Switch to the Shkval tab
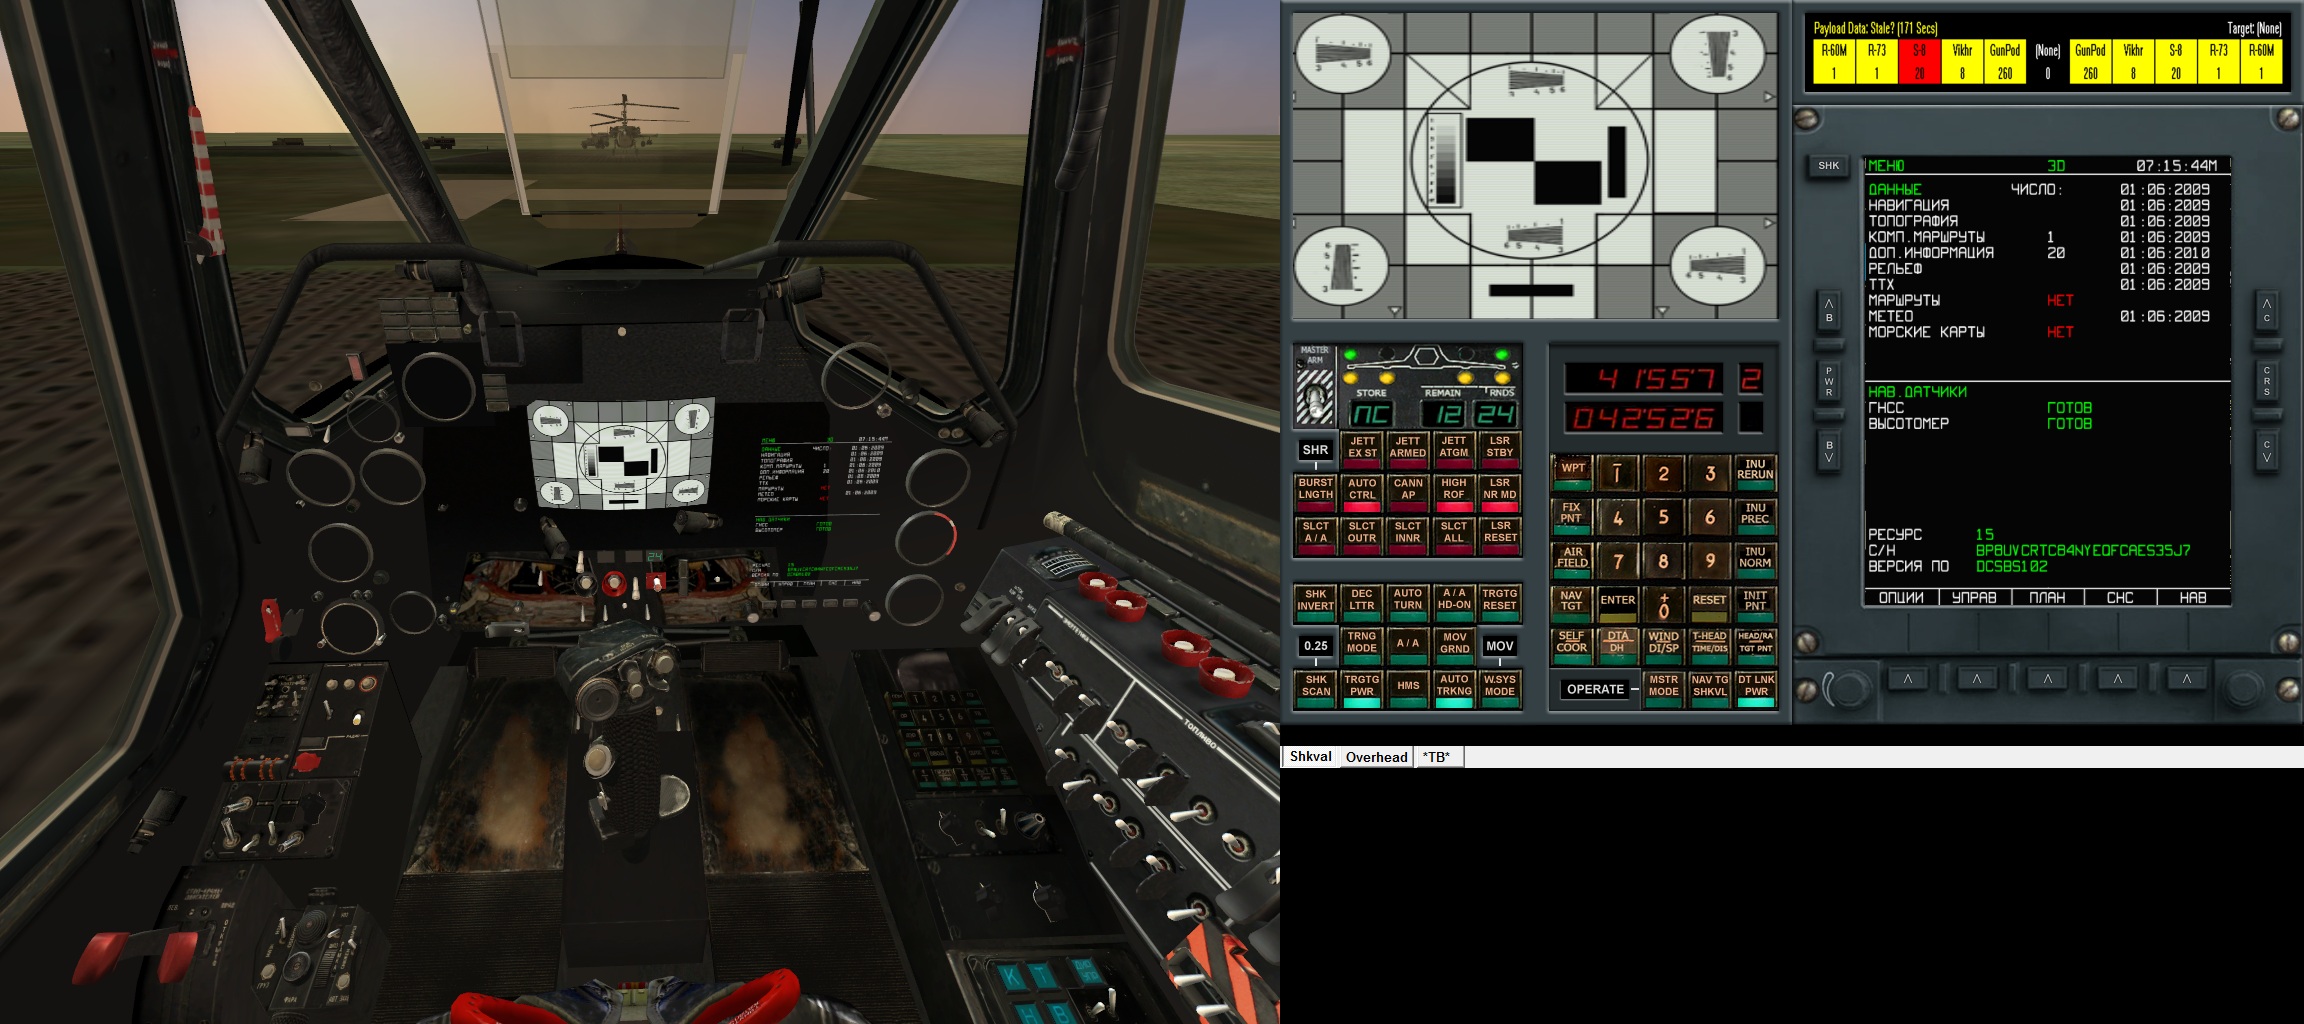 coord(1310,757)
